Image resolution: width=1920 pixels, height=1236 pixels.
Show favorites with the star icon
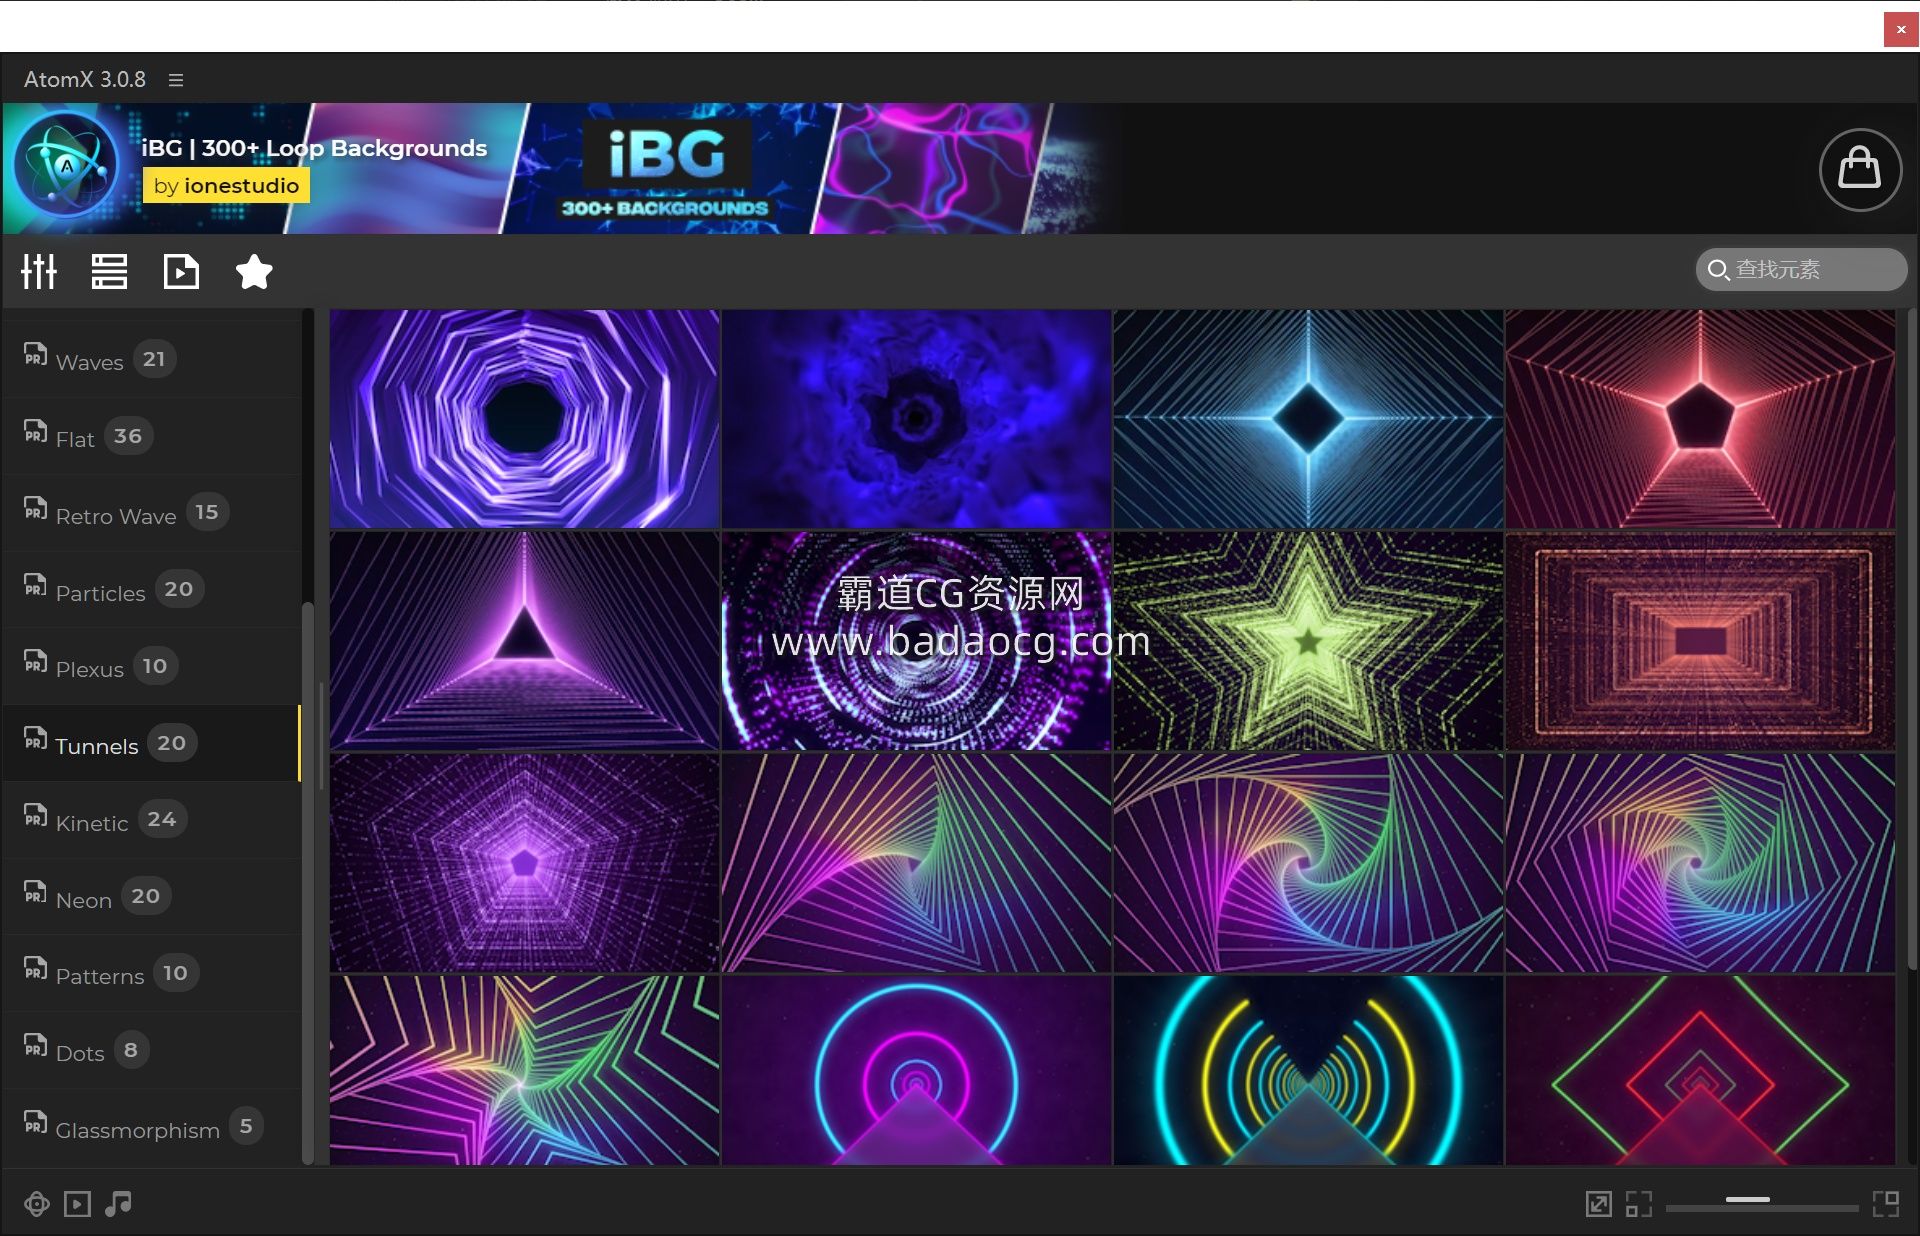pos(254,271)
